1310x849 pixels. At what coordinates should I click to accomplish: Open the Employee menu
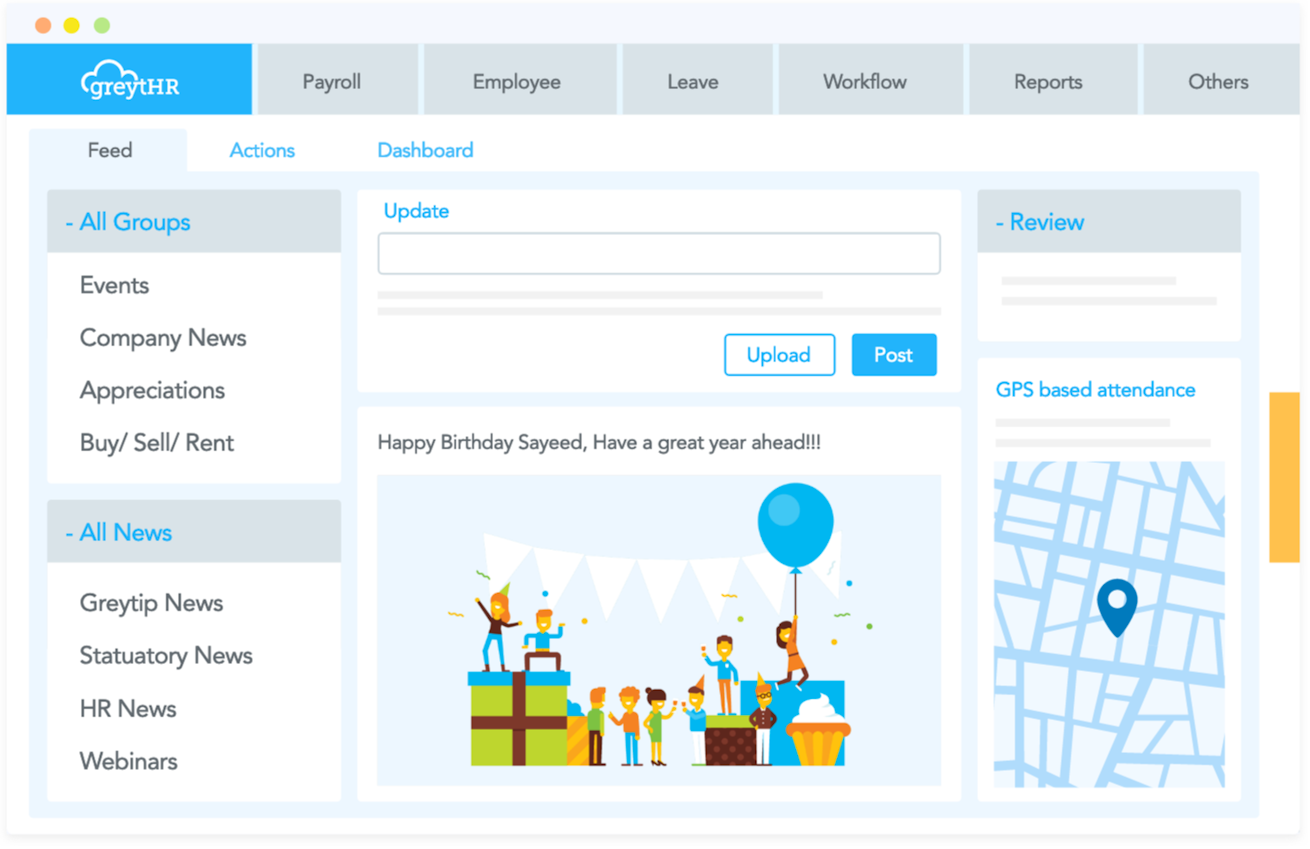(517, 81)
